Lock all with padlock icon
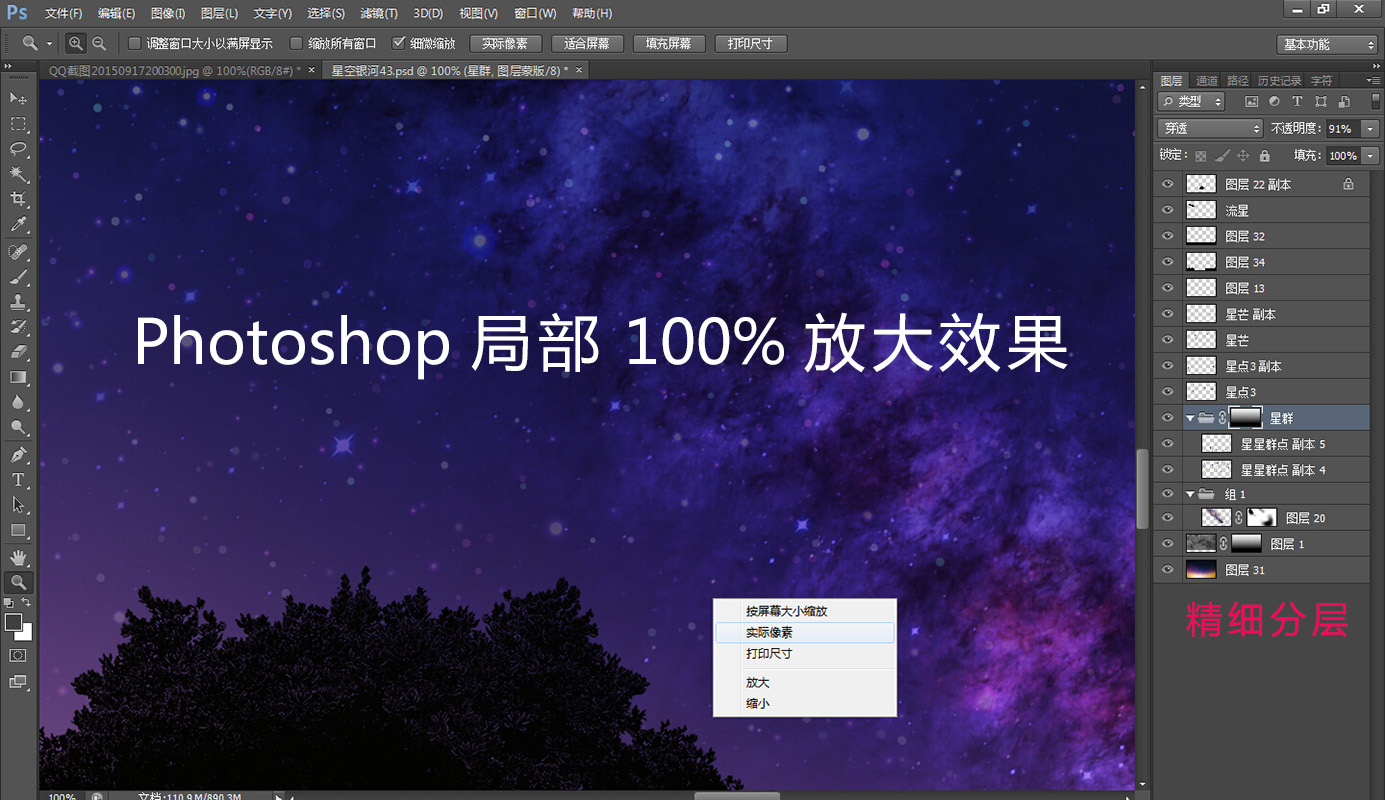 click(x=1264, y=156)
